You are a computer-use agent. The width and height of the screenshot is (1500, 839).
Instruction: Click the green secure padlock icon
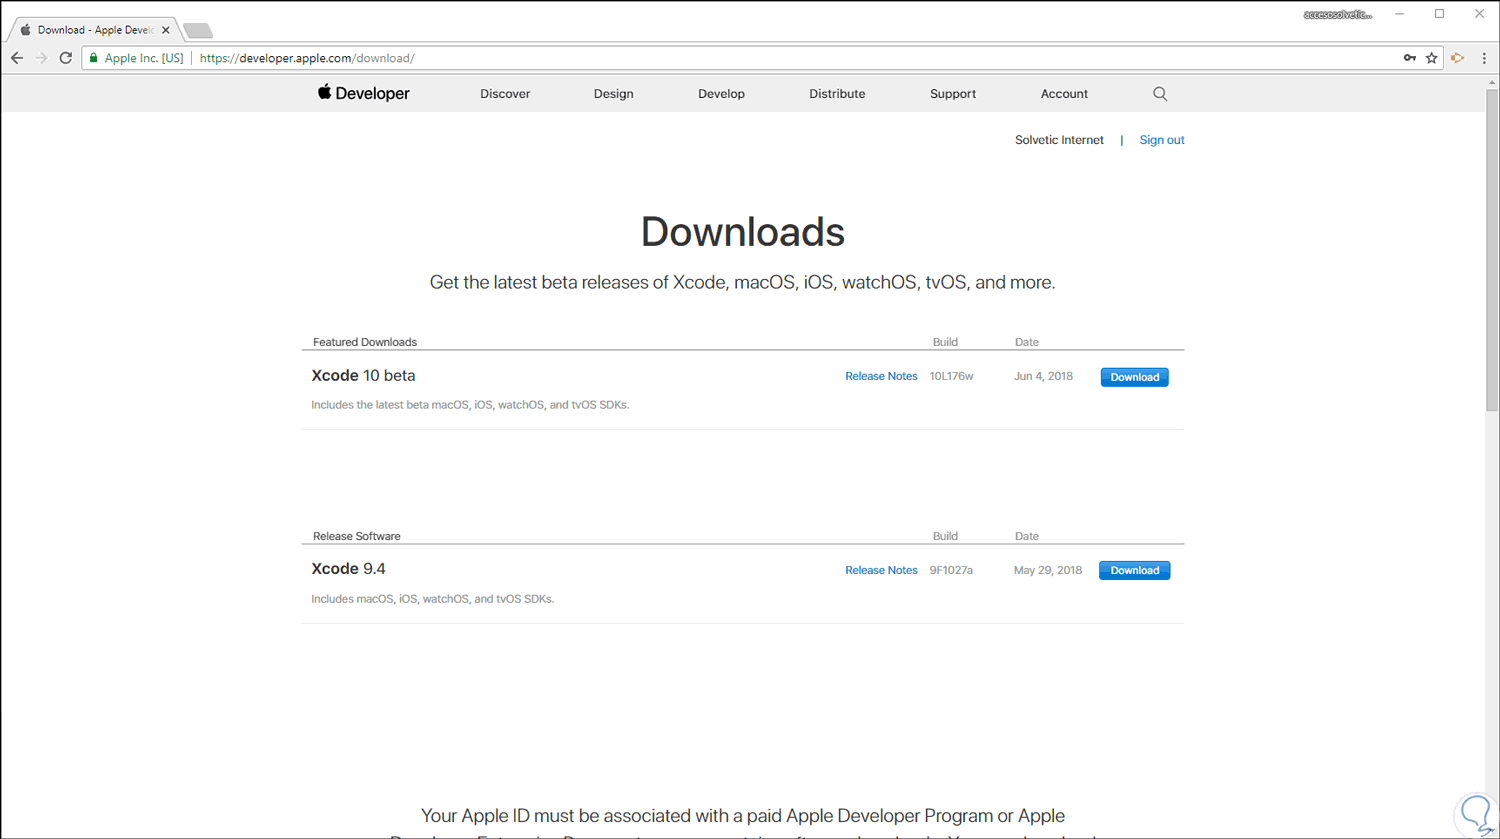94,58
